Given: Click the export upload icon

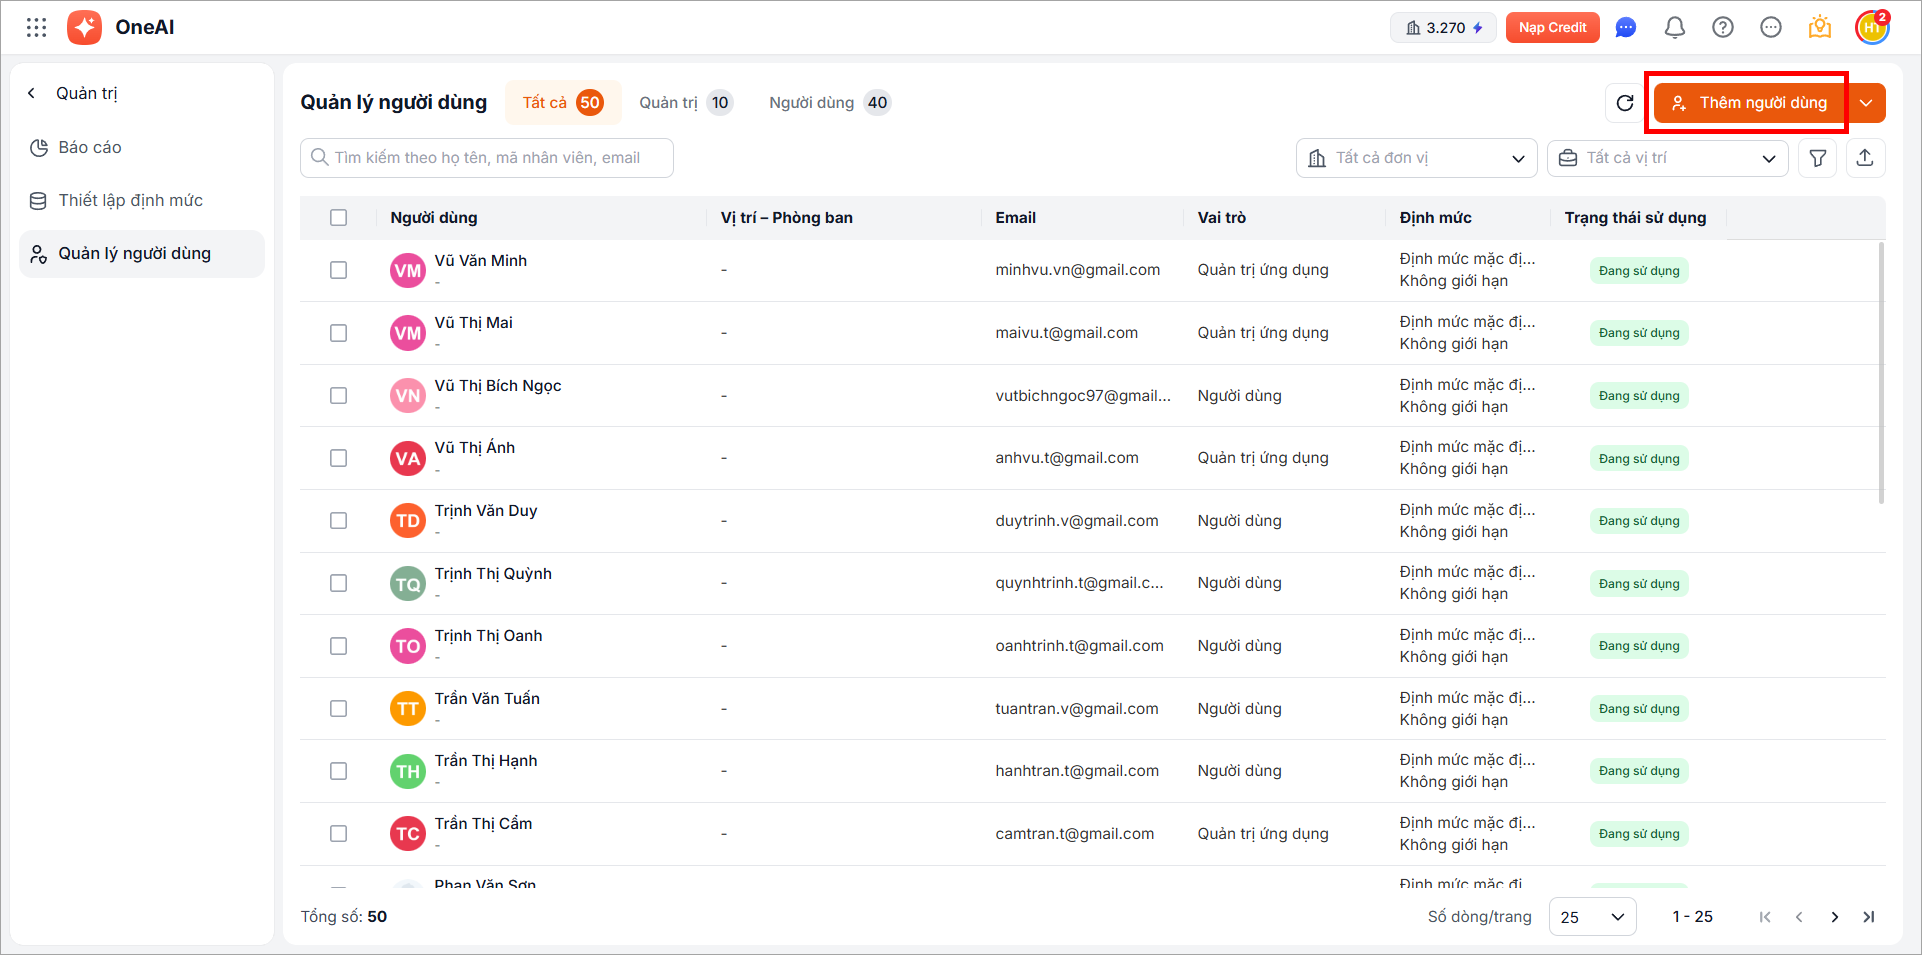Looking at the screenshot, I should pyautogui.click(x=1864, y=158).
